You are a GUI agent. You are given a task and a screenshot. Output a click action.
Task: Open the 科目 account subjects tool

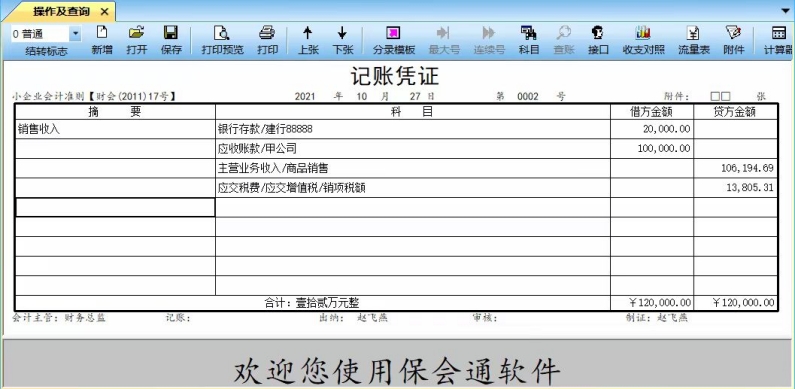(x=528, y=40)
